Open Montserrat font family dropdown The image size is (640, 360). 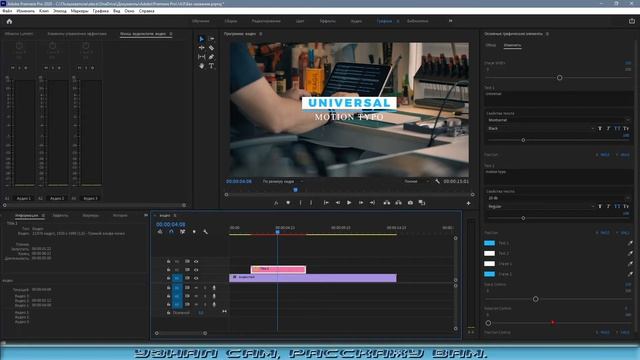[559, 120]
